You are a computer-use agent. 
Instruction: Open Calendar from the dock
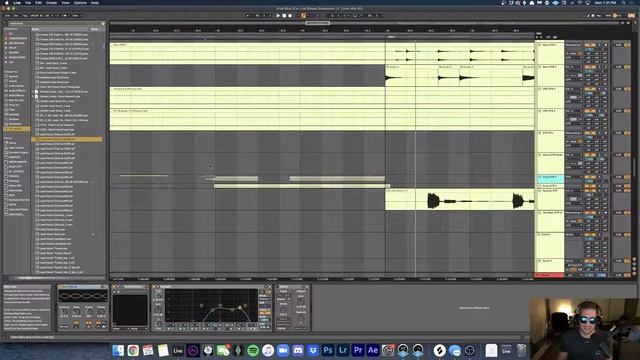148,350
